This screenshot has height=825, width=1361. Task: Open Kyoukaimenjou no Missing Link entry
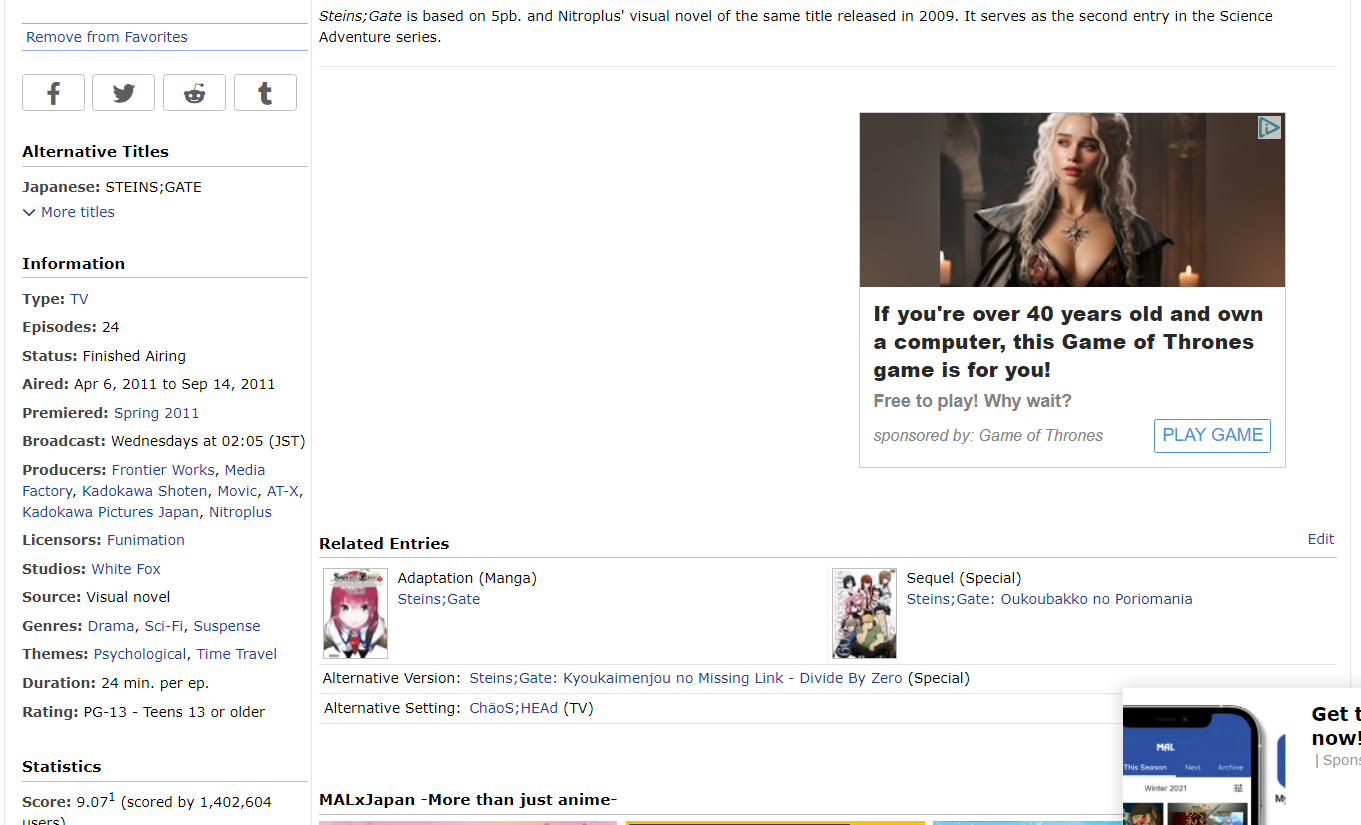[x=686, y=678]
